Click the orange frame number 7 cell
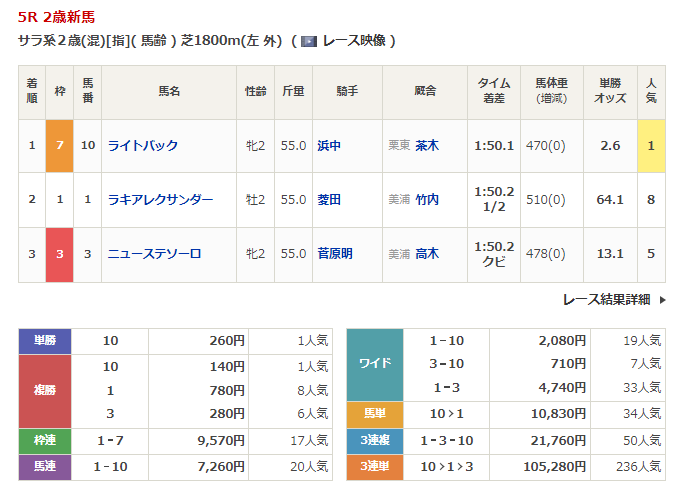This screenshot has width=682, height=489. 60,146
